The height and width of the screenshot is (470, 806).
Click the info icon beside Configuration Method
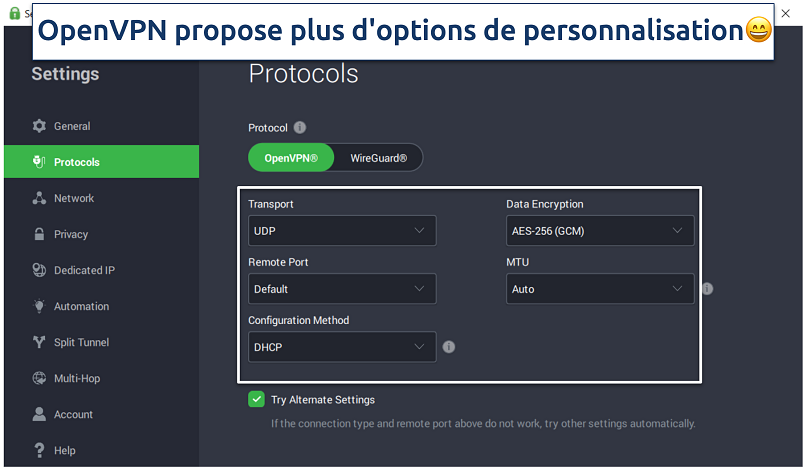(449, 347)
